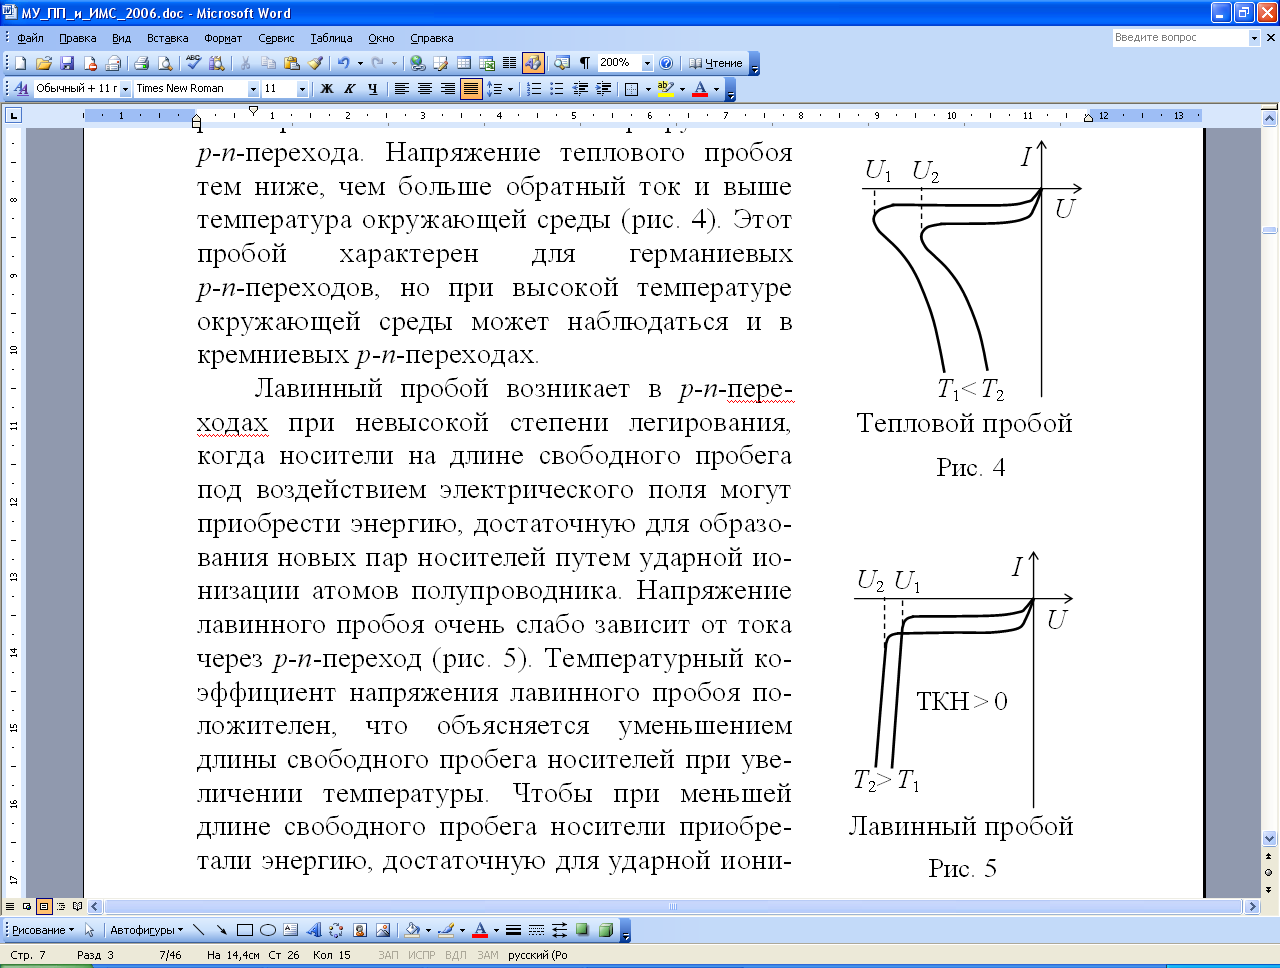This screenshot has height=968, width=1280.
Task: Switch to Normal view at bottom left
Action: 11,907
